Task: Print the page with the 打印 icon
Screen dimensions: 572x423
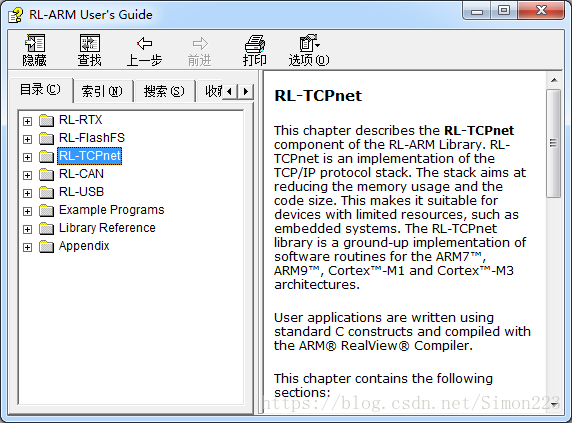Action: point(255,44)
